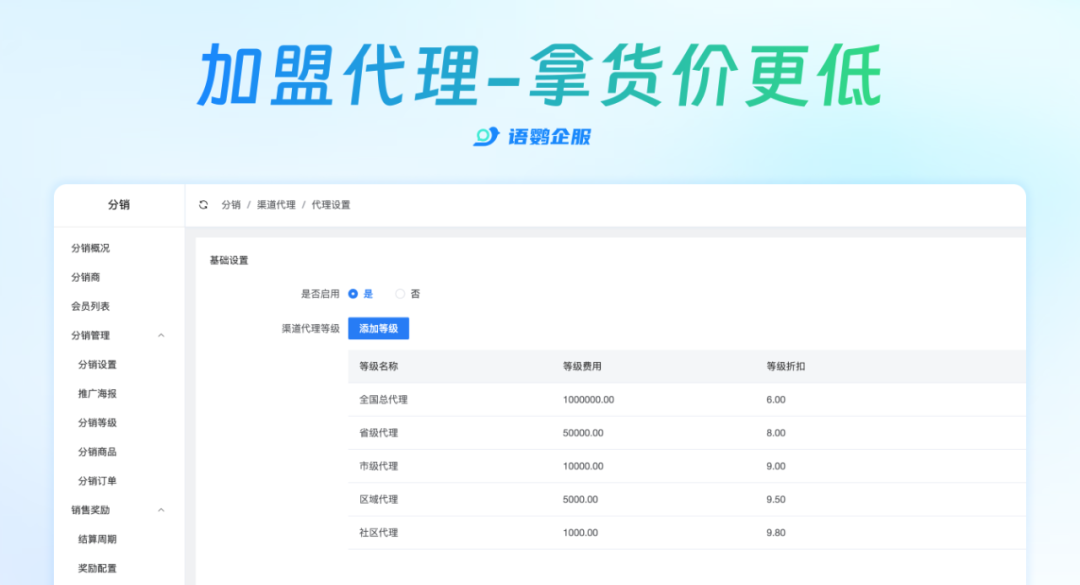Select the 是 radio button
The width and height of the screenshot is (1080, 585).
click(353, 294)
